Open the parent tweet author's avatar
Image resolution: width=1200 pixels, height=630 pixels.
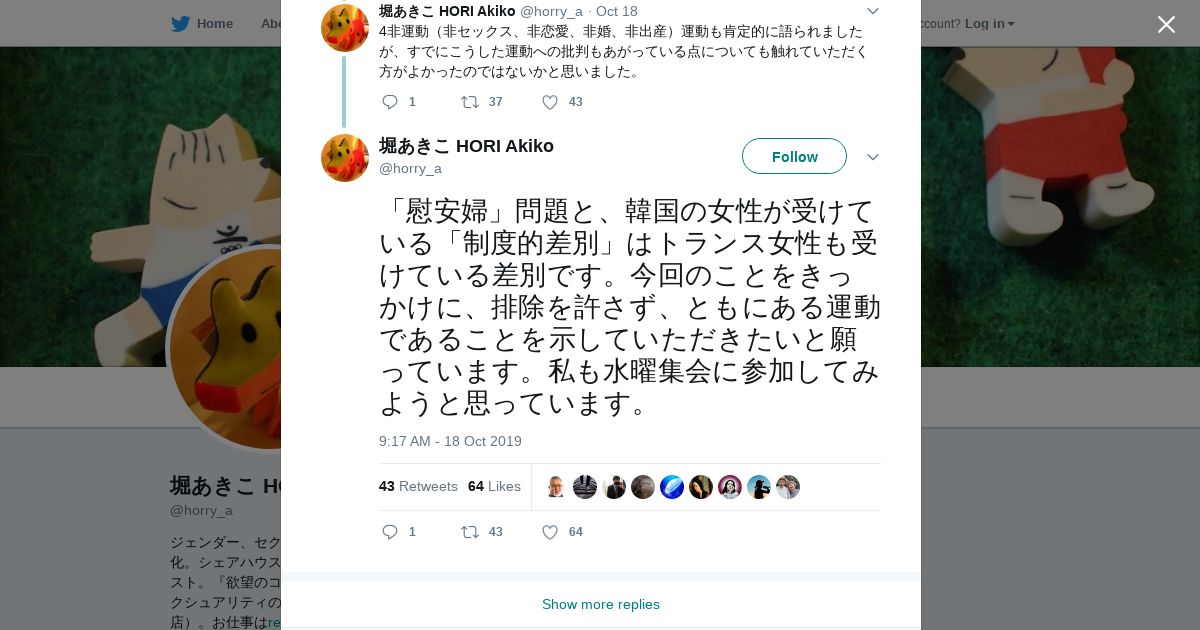coord(345,28)
